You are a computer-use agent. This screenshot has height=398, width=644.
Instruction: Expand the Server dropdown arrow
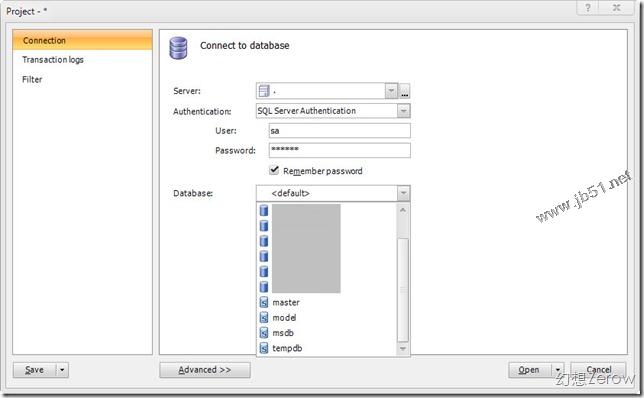[x=391, y=91]
